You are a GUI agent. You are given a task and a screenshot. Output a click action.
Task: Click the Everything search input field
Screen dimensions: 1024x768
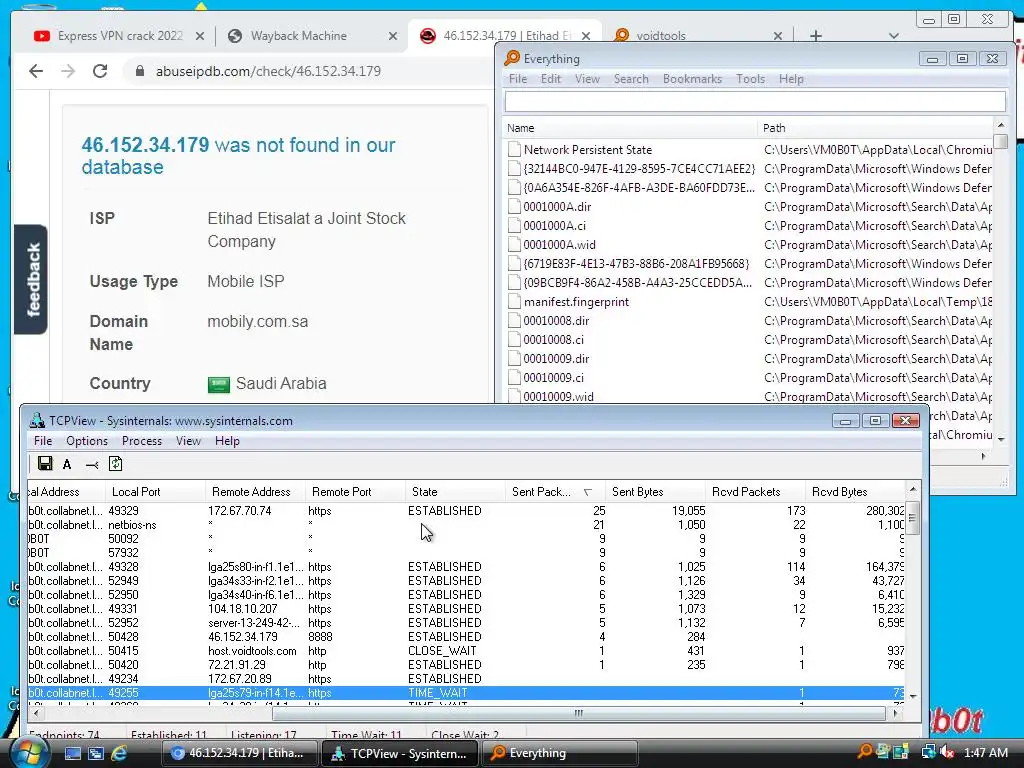coord(755,101)
